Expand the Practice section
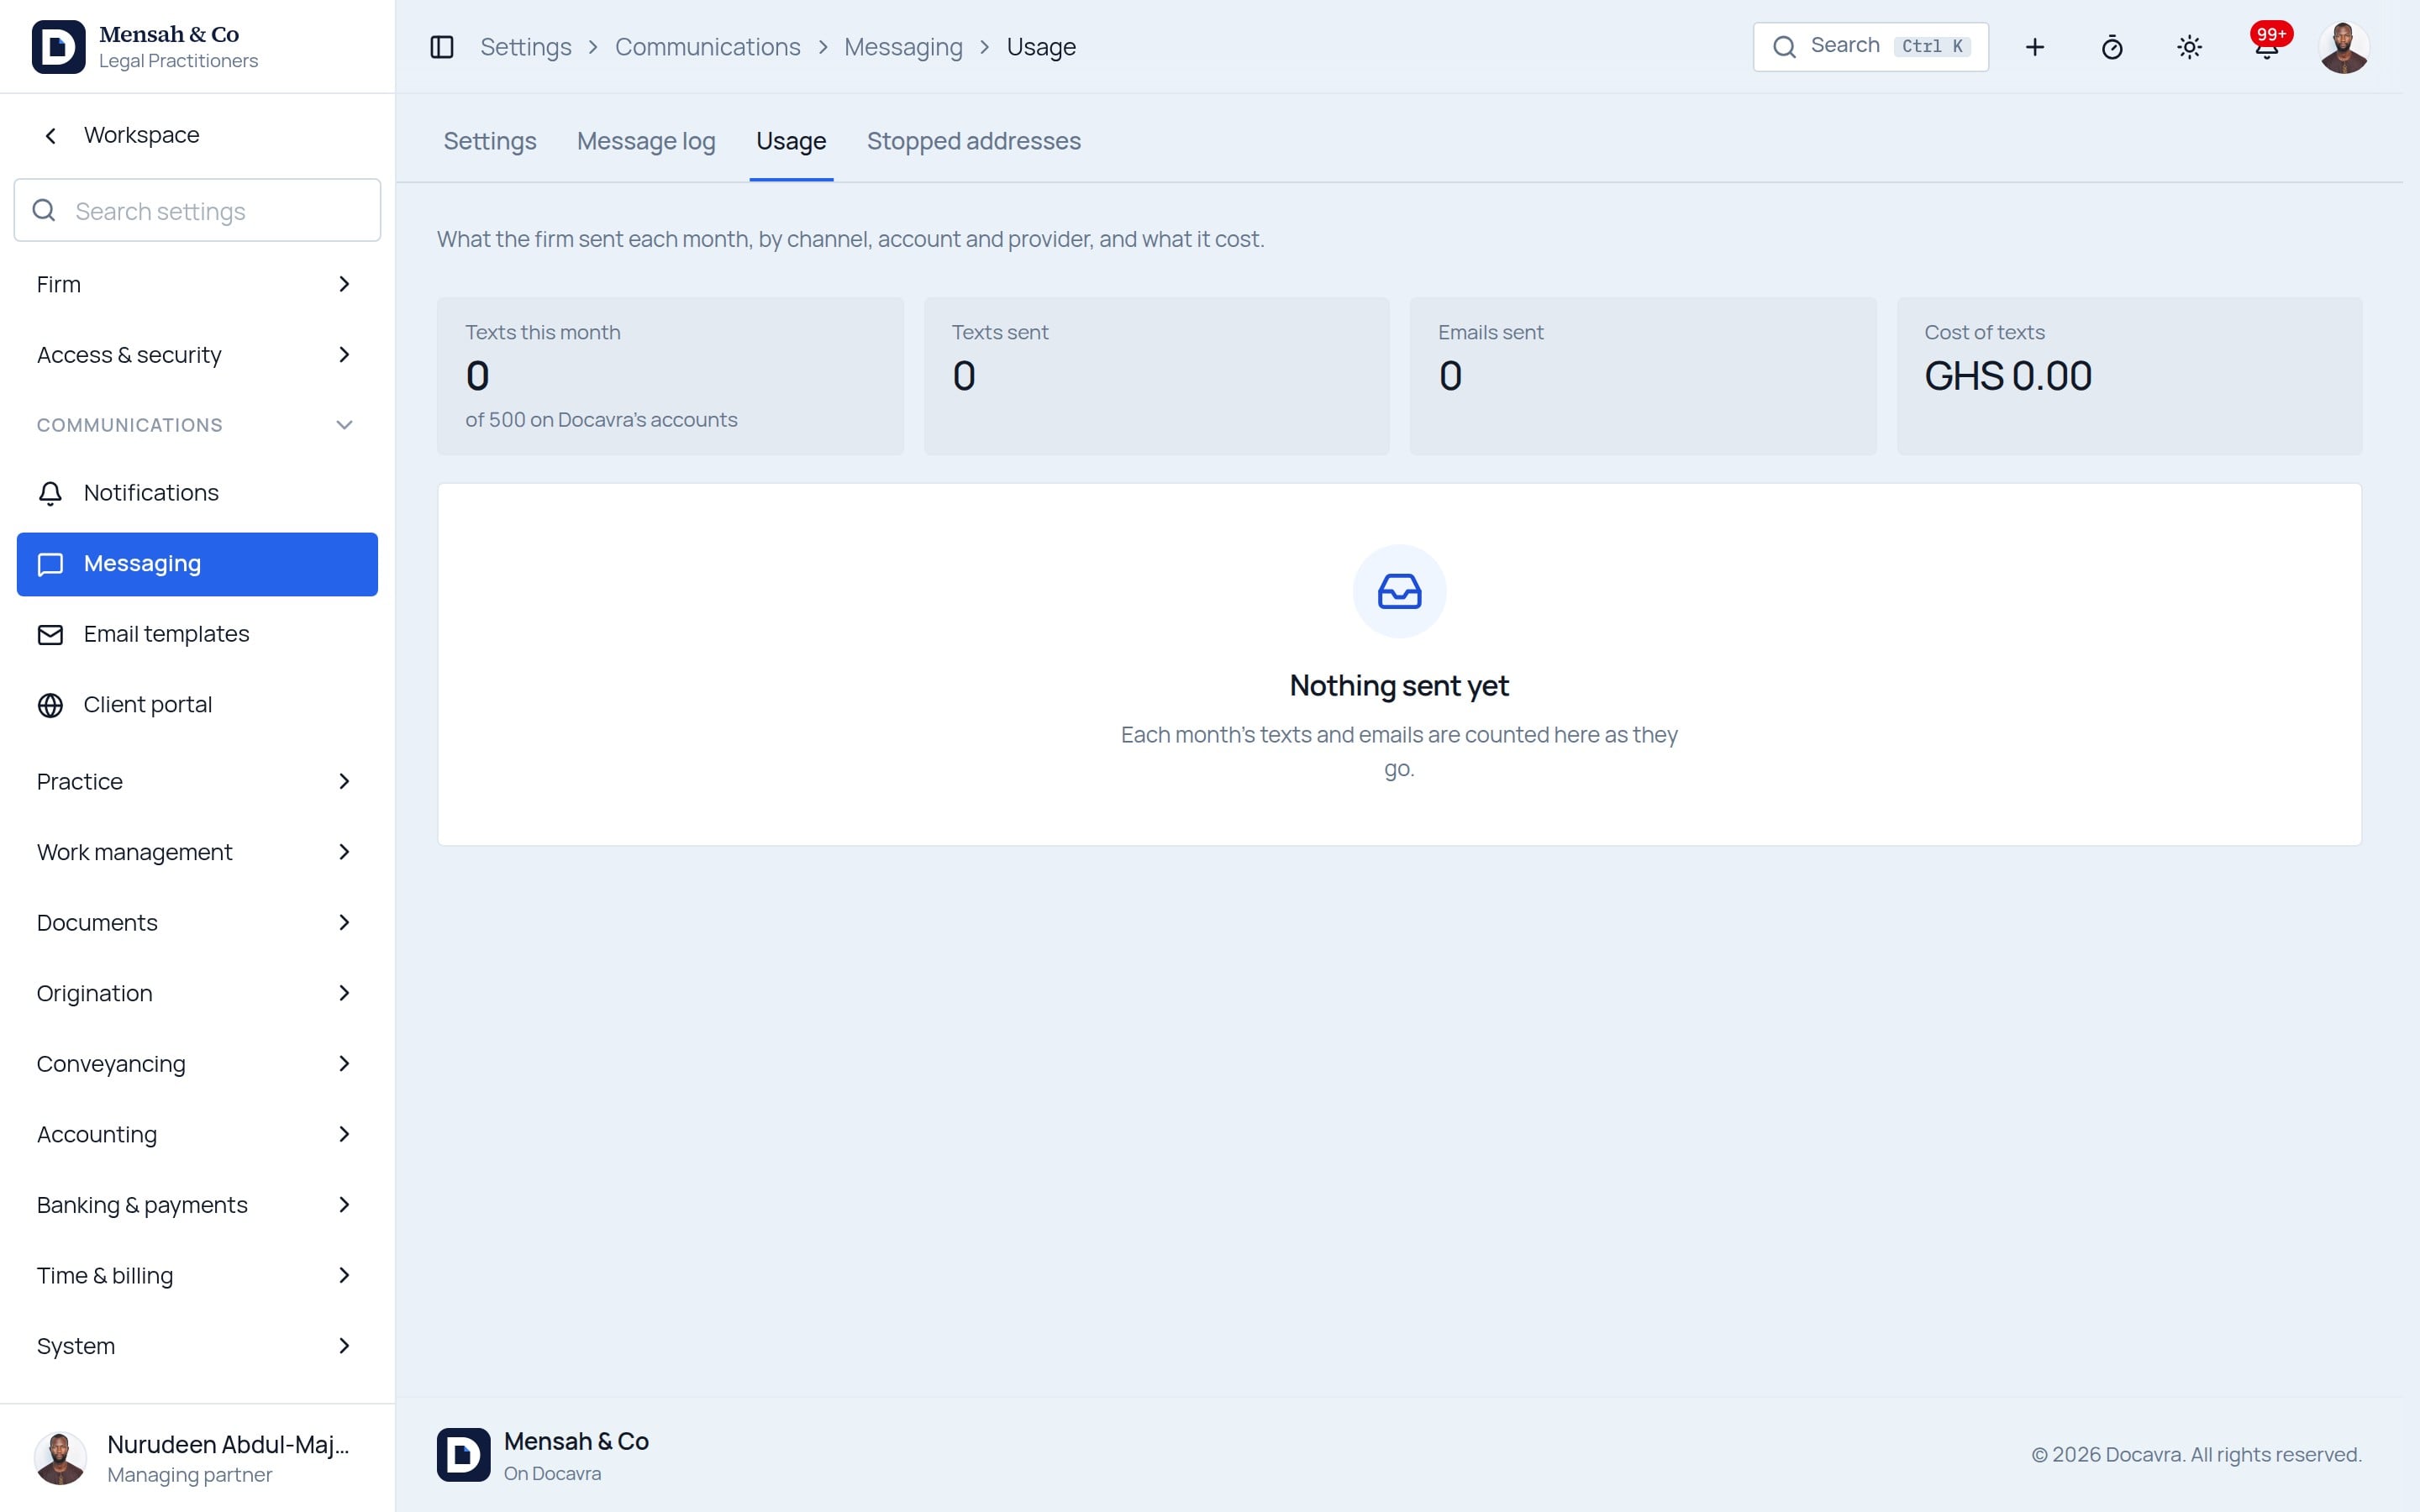This screenshot has width=2420, height=1512. pyautogui.click(x=197, y=782)
